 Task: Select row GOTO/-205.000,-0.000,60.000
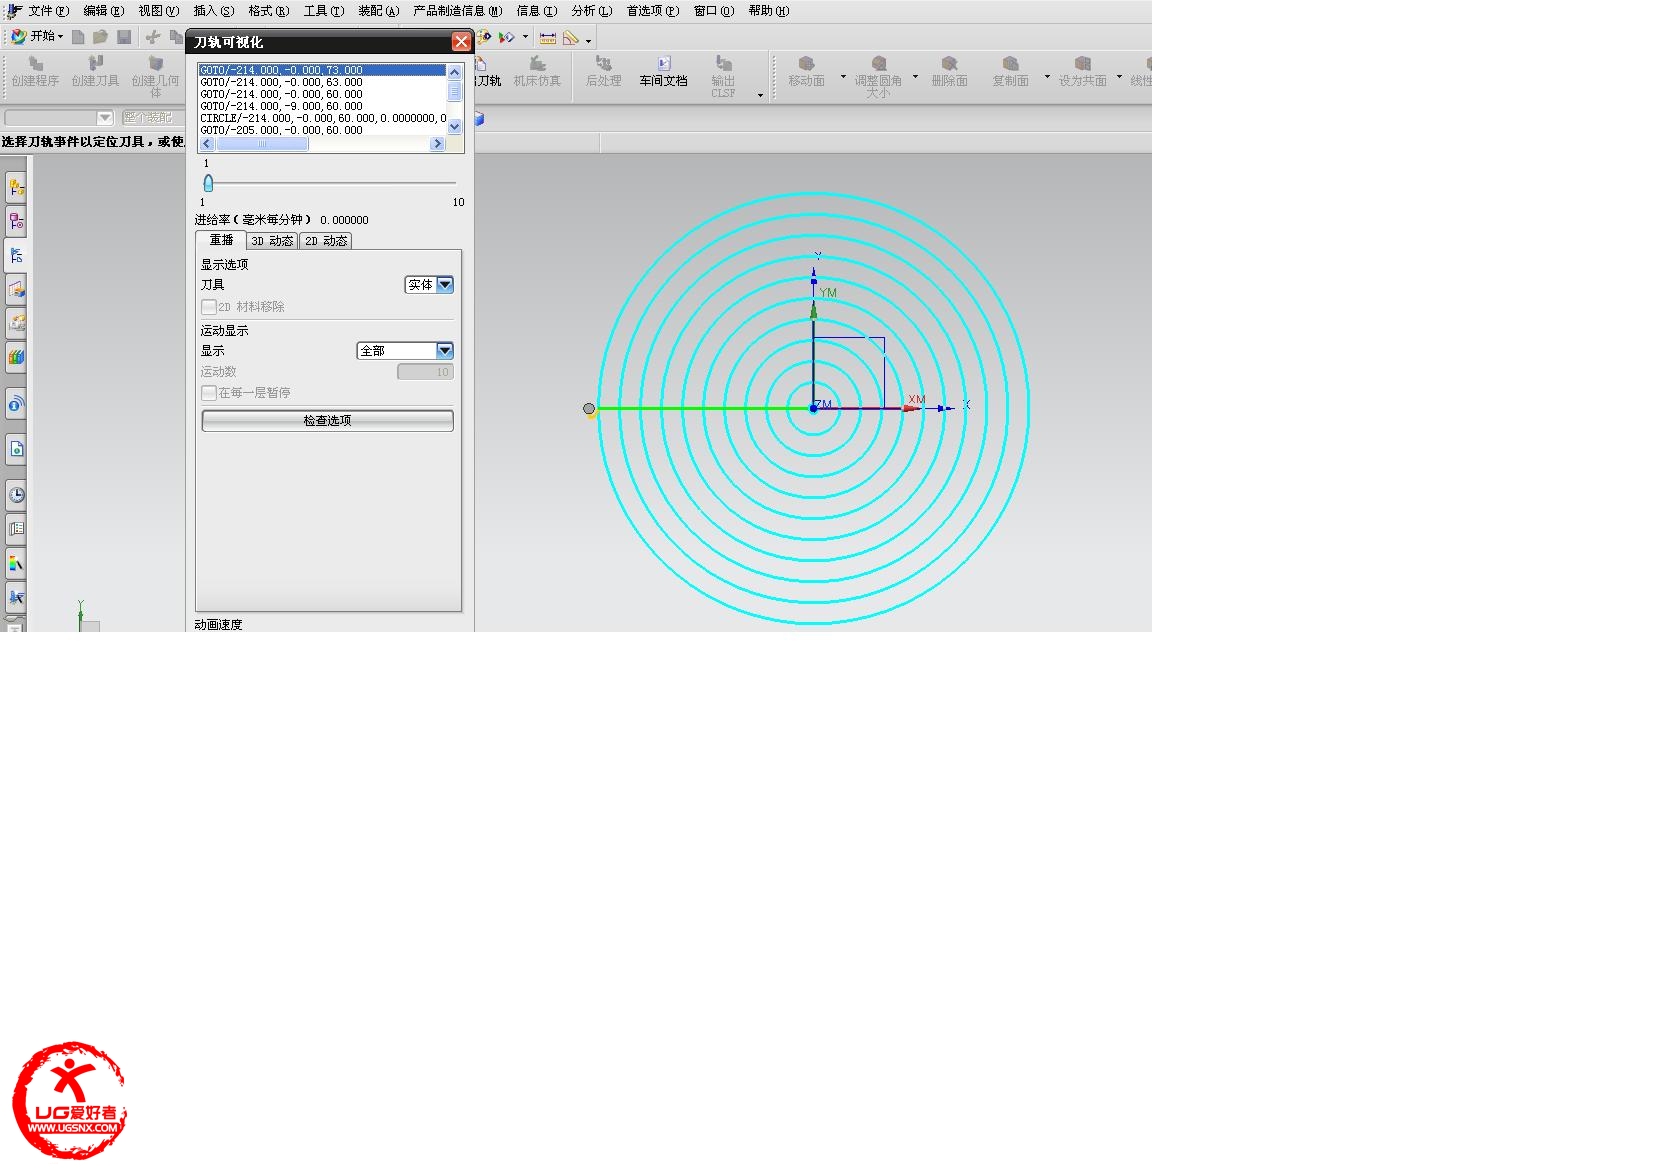[322, 130]
